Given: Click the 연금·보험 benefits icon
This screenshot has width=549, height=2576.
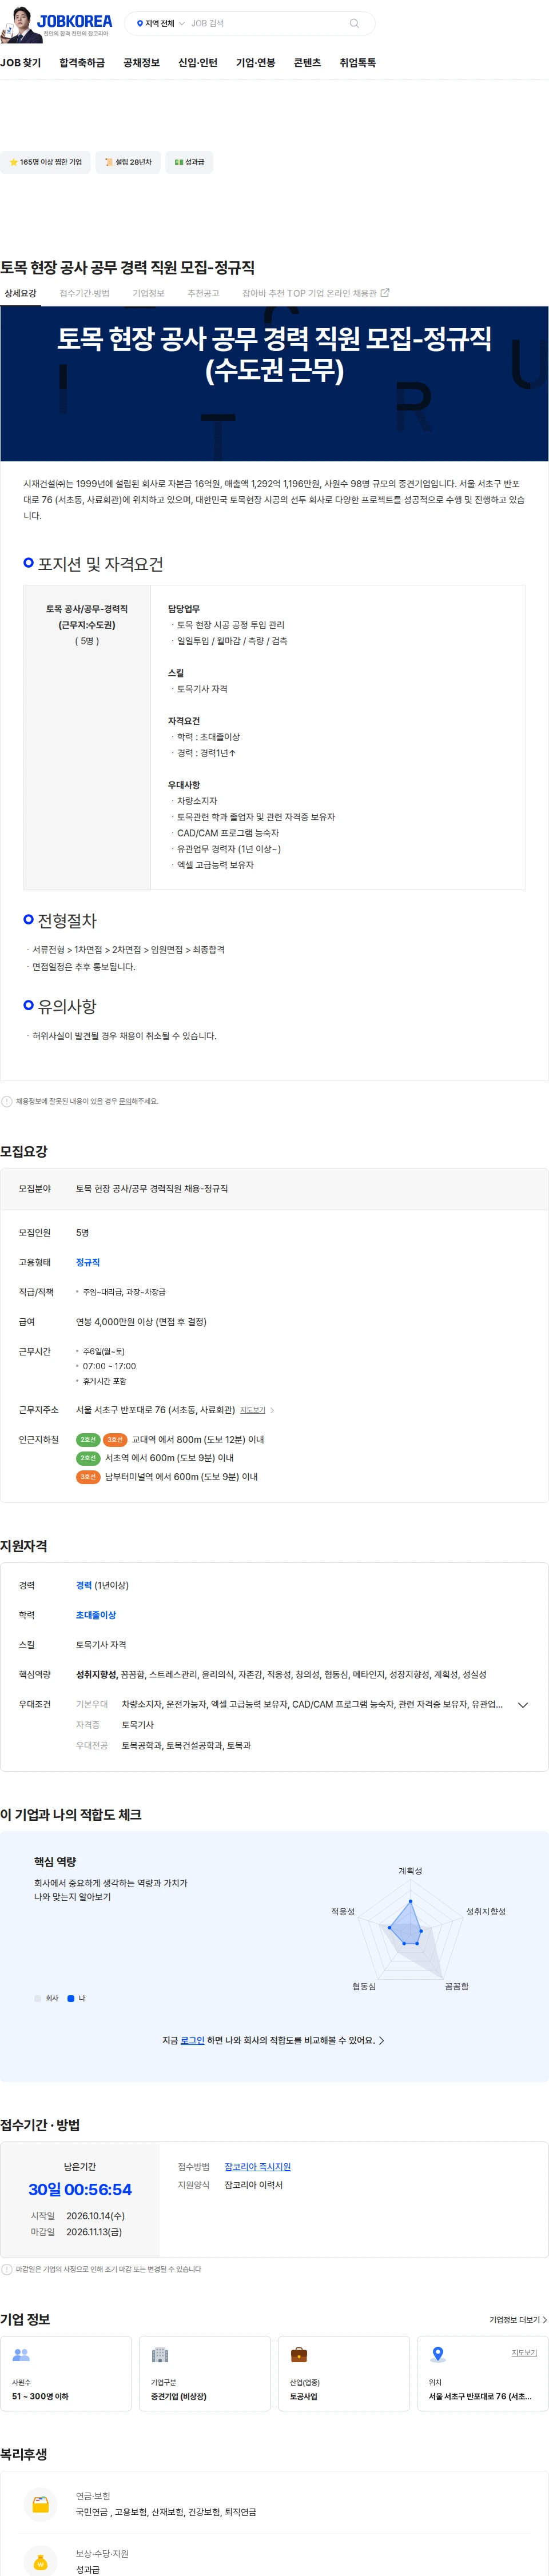Looking at the screenshot, I should [41, 2505].
